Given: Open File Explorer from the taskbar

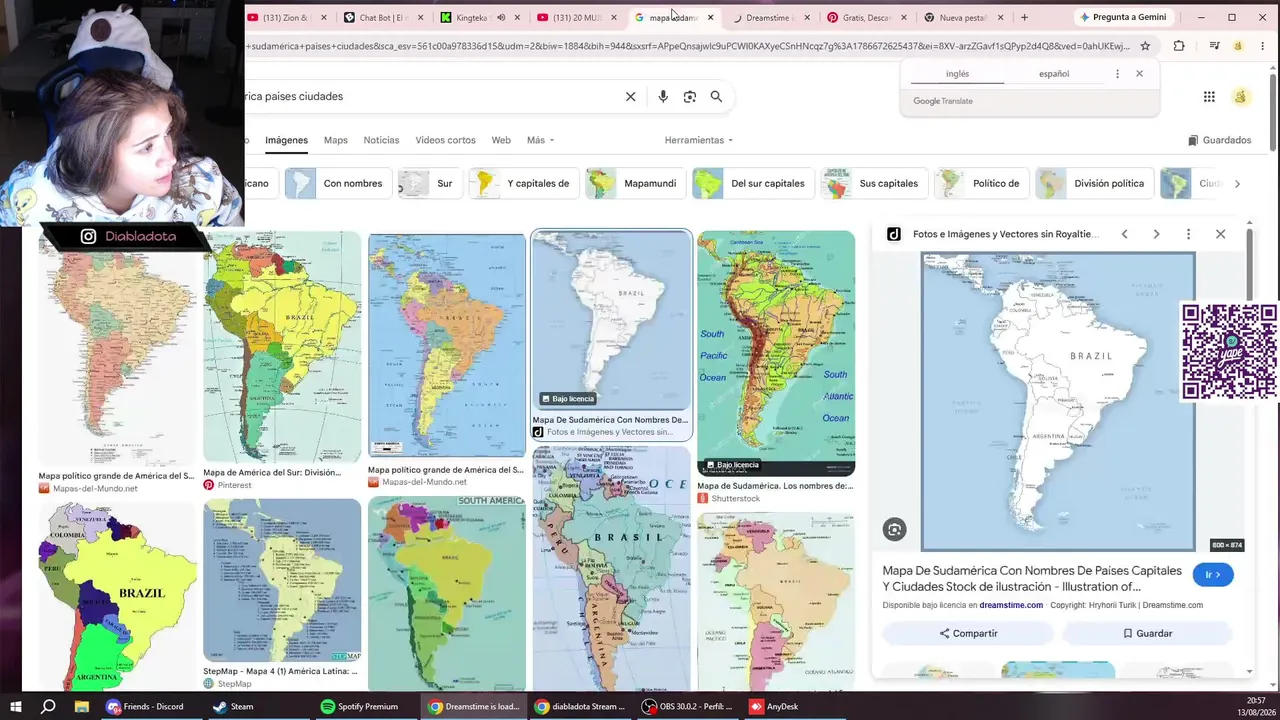Looking at the screenshot, I should coord(82,706).
